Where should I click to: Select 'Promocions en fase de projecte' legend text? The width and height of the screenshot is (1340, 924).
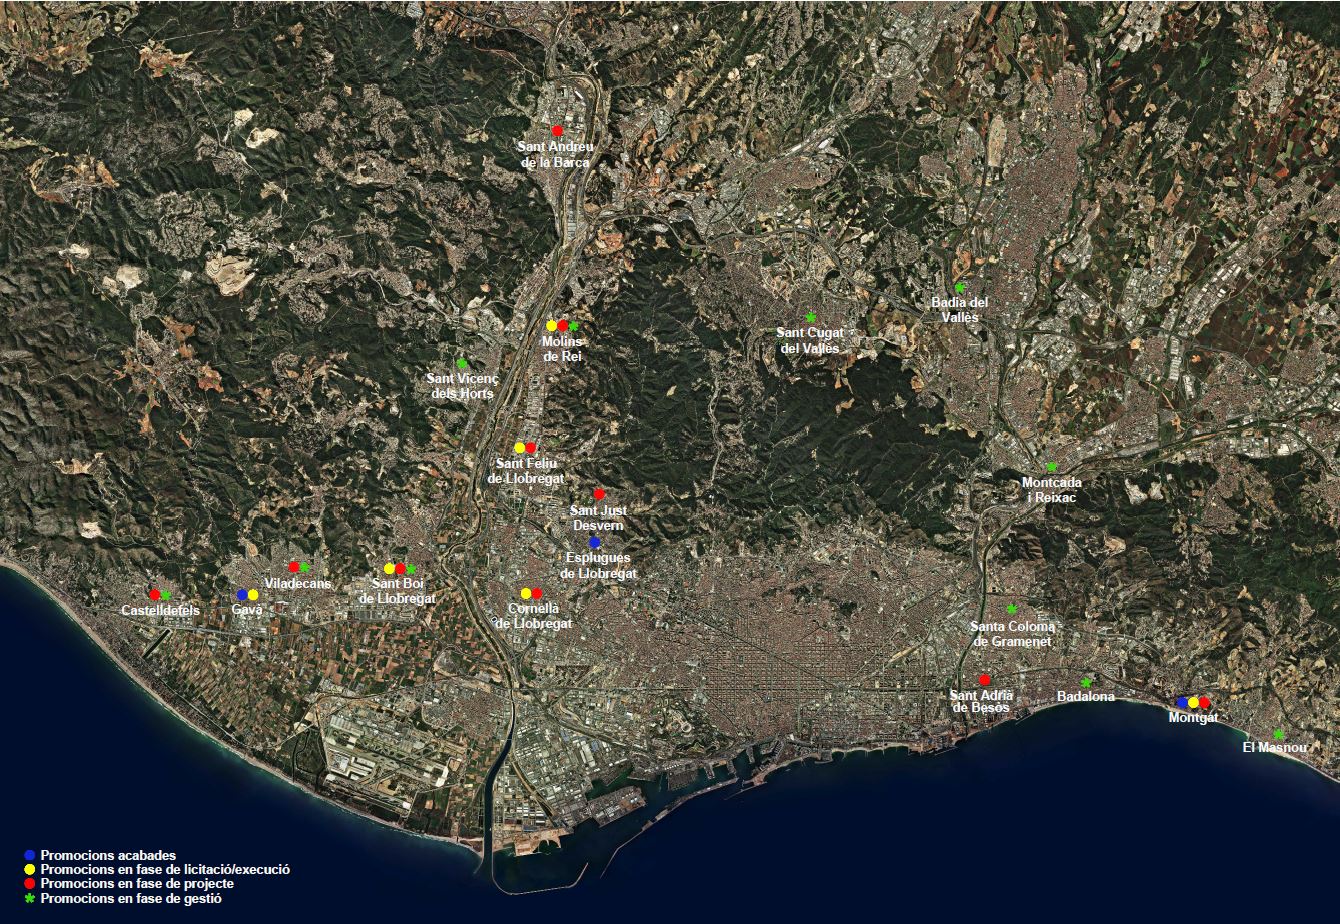(138, 884)
